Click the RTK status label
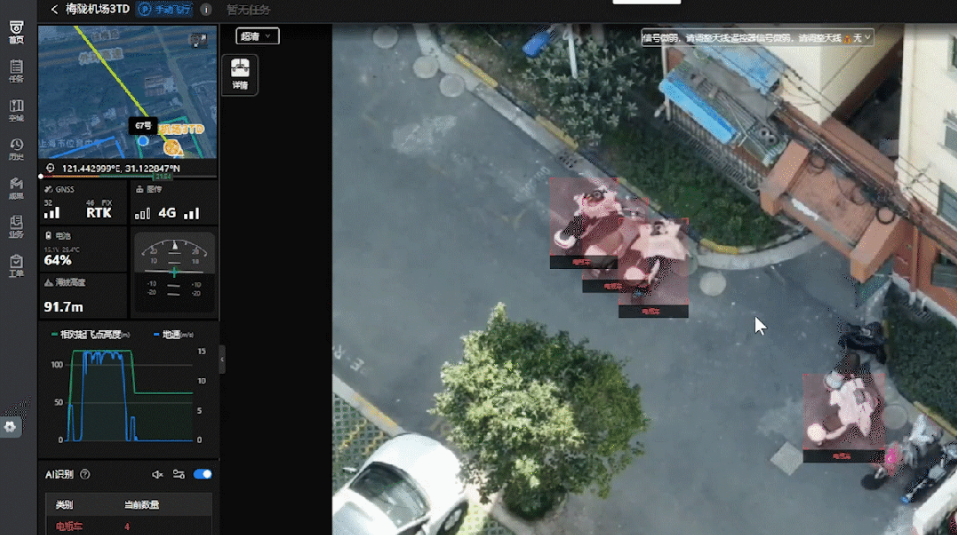 click(x=99, y=212)
